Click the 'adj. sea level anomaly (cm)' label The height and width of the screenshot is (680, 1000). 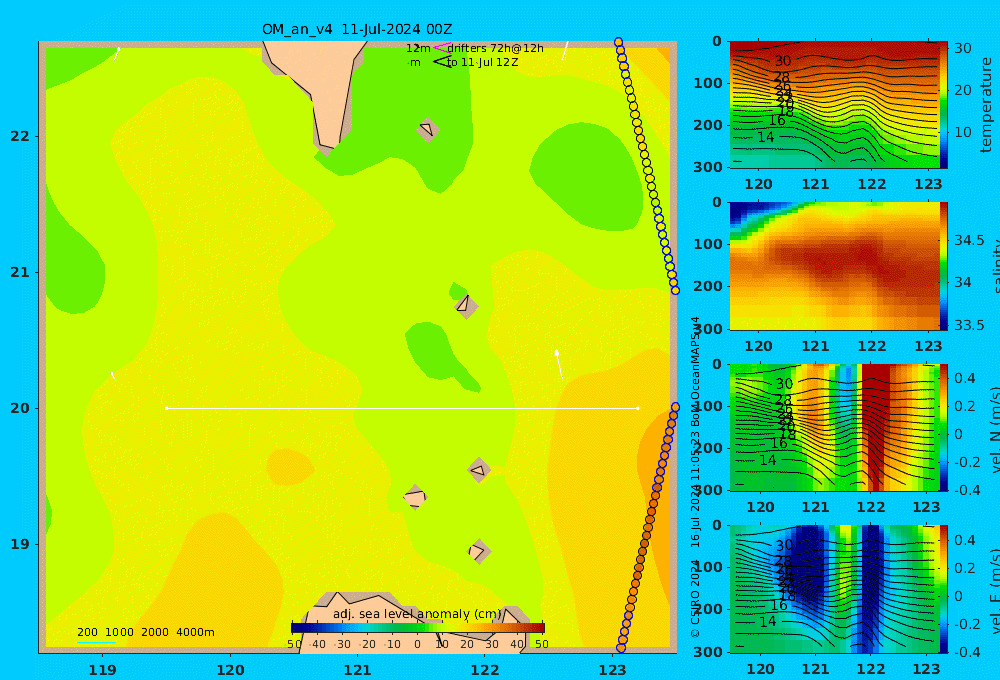click(417, 614)
